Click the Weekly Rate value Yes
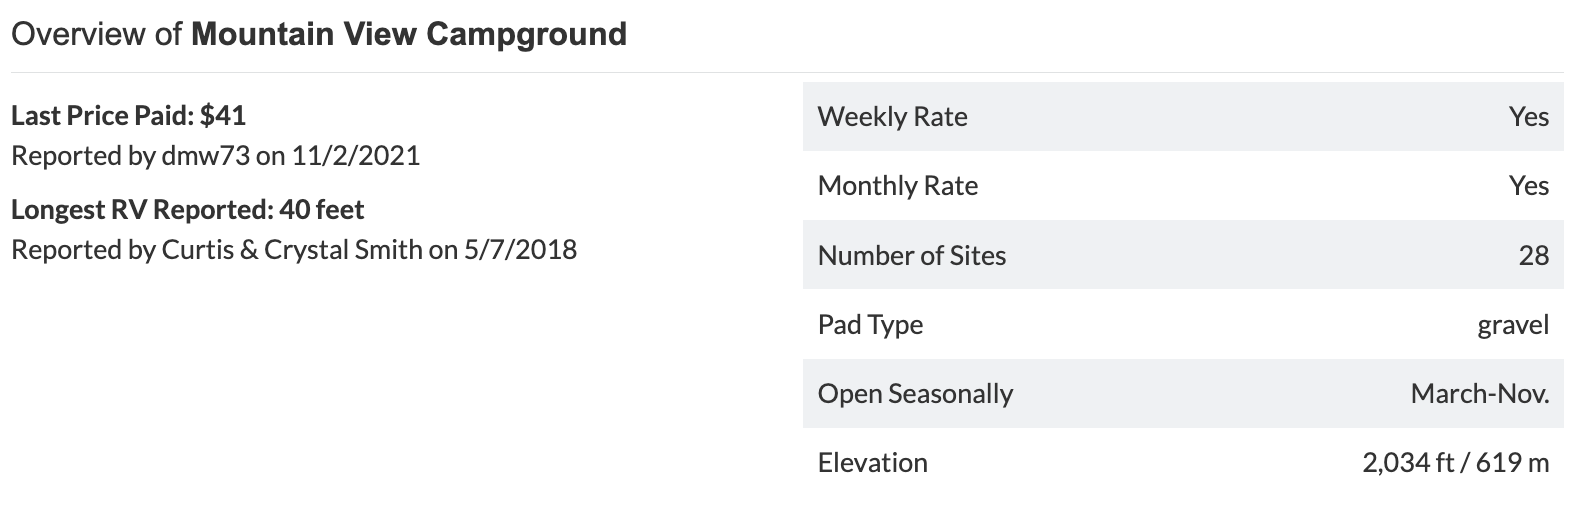Image resolution: width=1590 pixels, height=512 pixels. [1529, 117]
